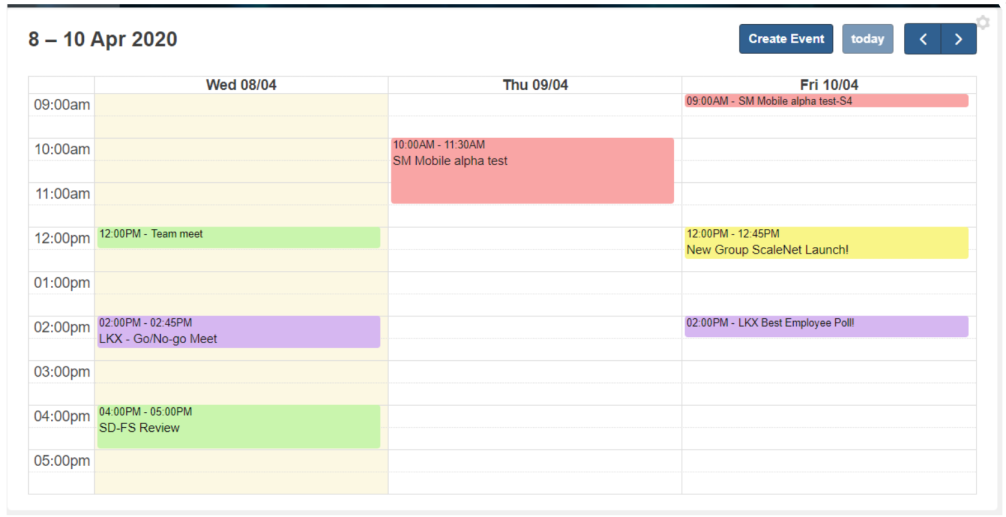Image resolution: width=1006 pixels, height=517 pixels.
Task: Click the Create Event button
Action: pyautogui.click(x=786, y=39)
